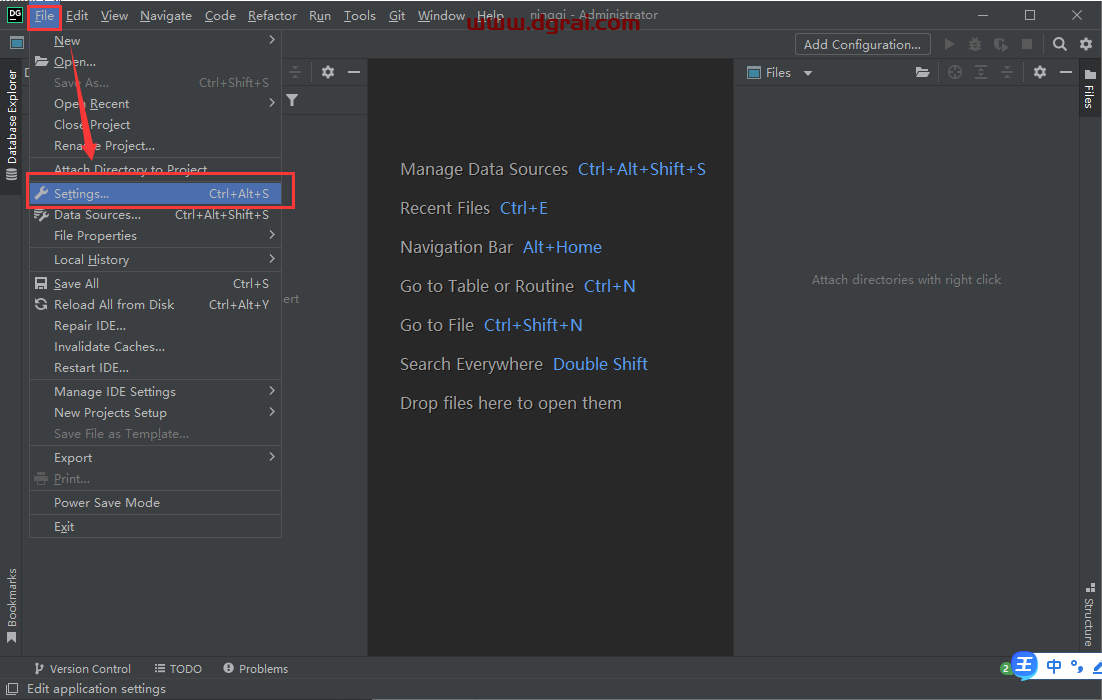This screenshot has width=1102, height=700.
Task: Click the DataGrip logo icon
Action: tap(15, 15)
